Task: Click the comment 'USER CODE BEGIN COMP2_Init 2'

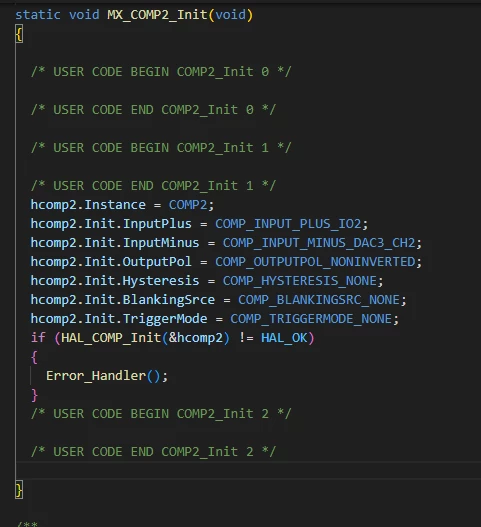Action: tap(161, 413)
